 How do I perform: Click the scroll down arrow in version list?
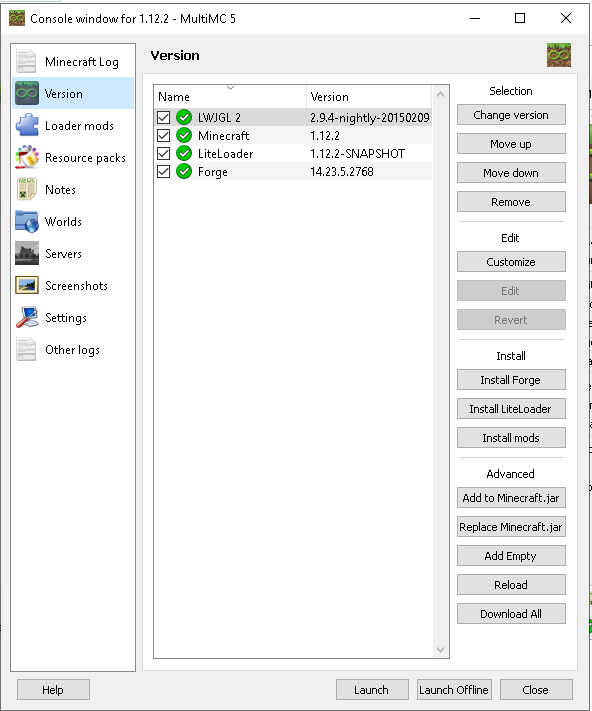coord(440,649)
